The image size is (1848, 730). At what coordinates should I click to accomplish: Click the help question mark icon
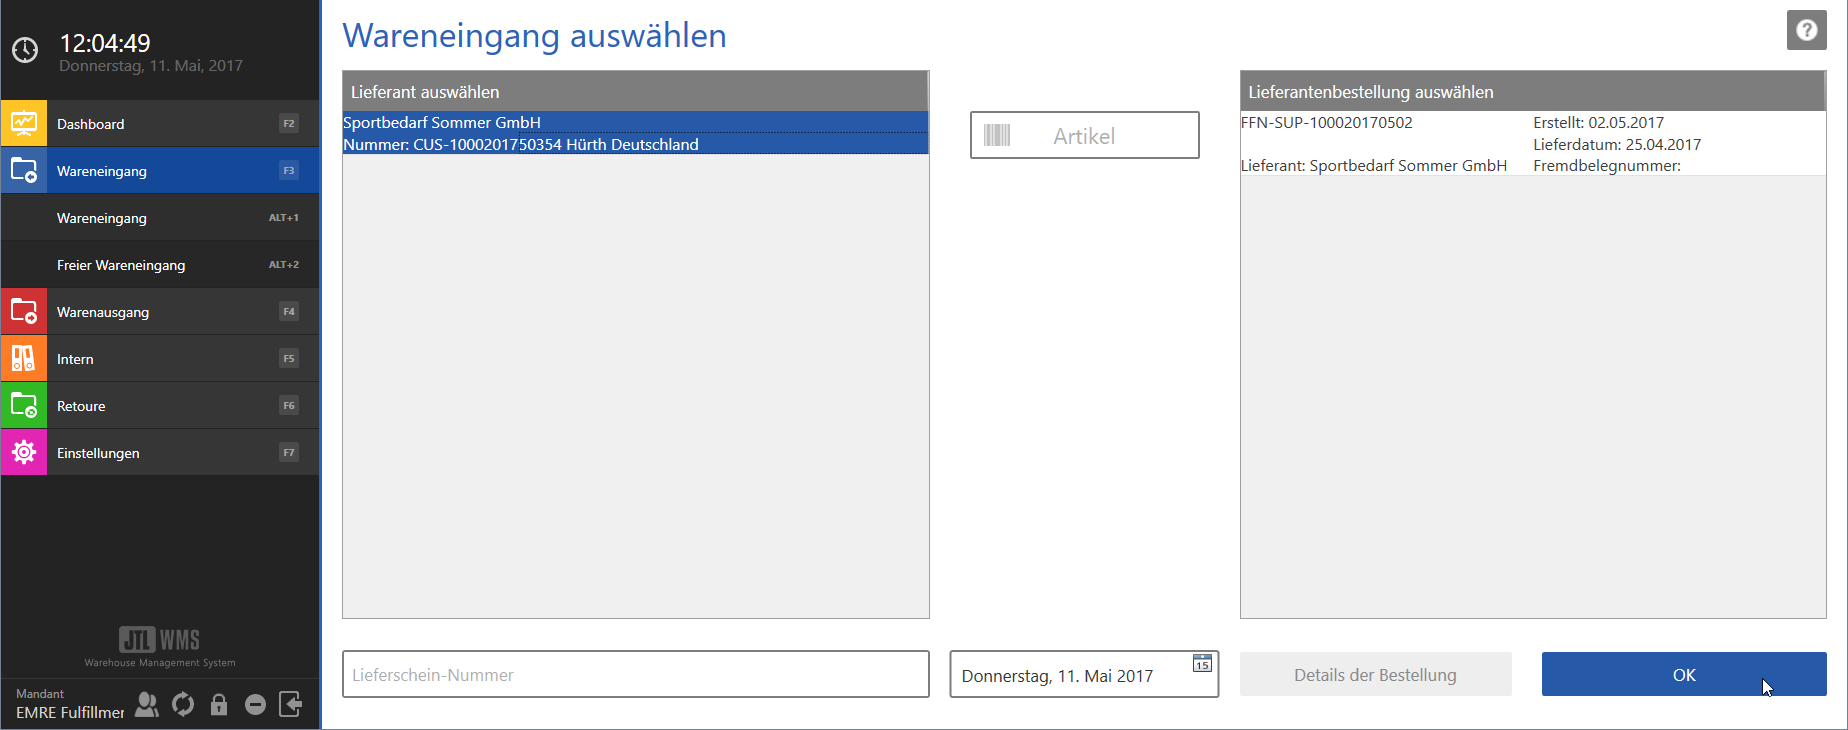click(x=1806, y=30)
